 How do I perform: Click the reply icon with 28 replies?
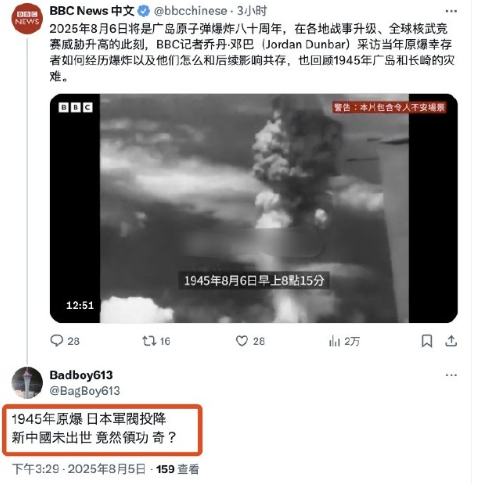point(56,341)
